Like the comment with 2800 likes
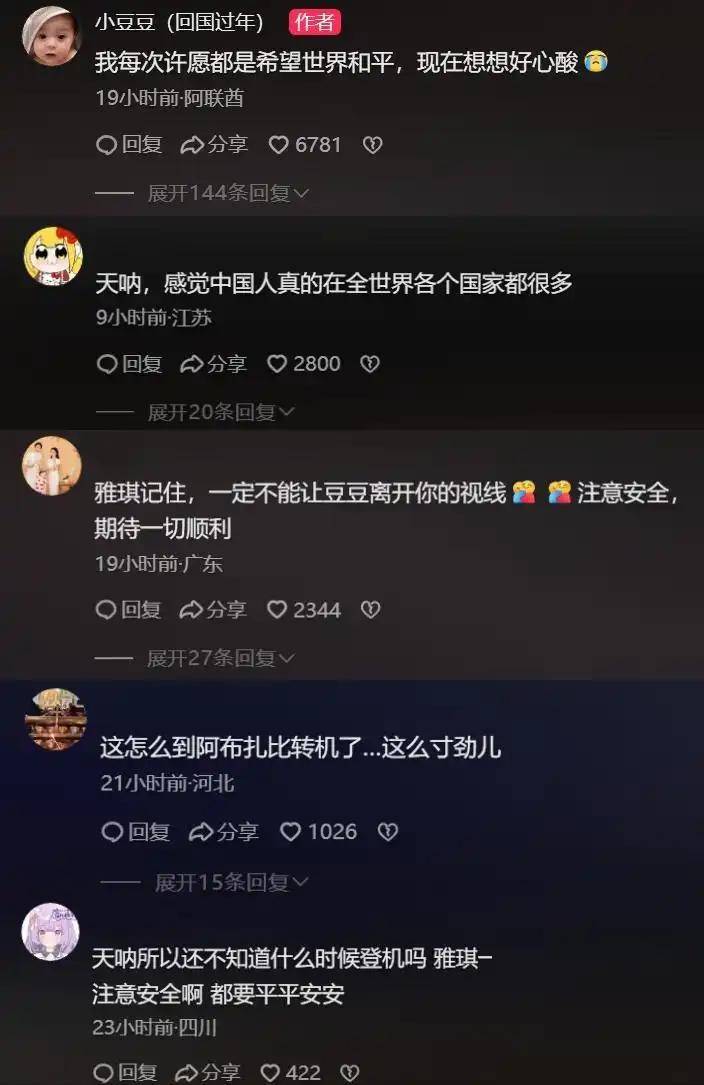This screenshot has height=1085, width=704. (304, 364)
